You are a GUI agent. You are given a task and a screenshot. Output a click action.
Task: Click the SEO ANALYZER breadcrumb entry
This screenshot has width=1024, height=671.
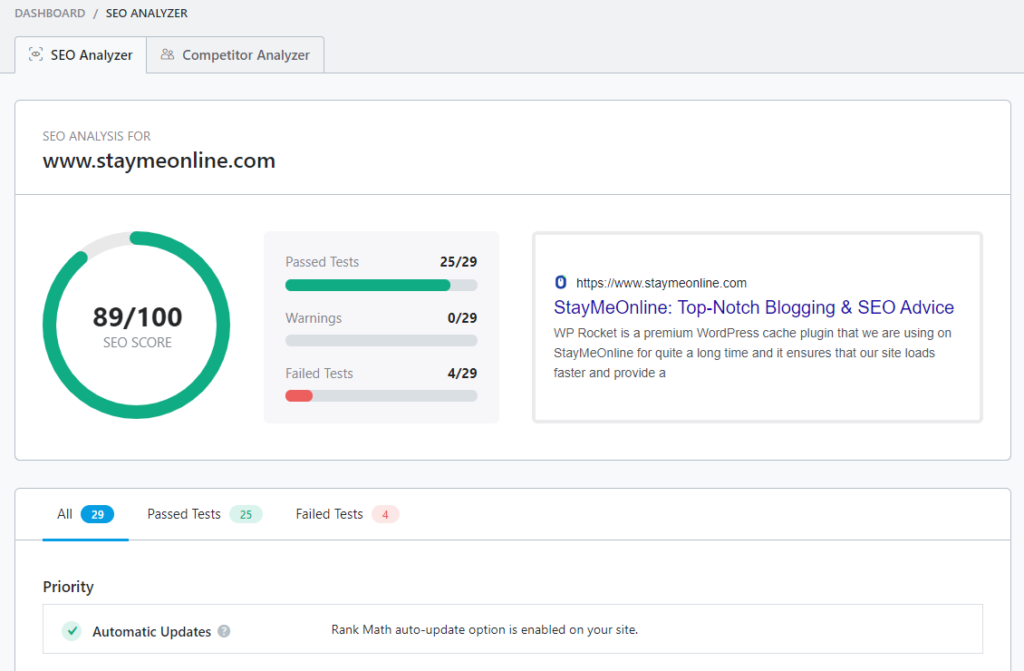coord(146,13)
